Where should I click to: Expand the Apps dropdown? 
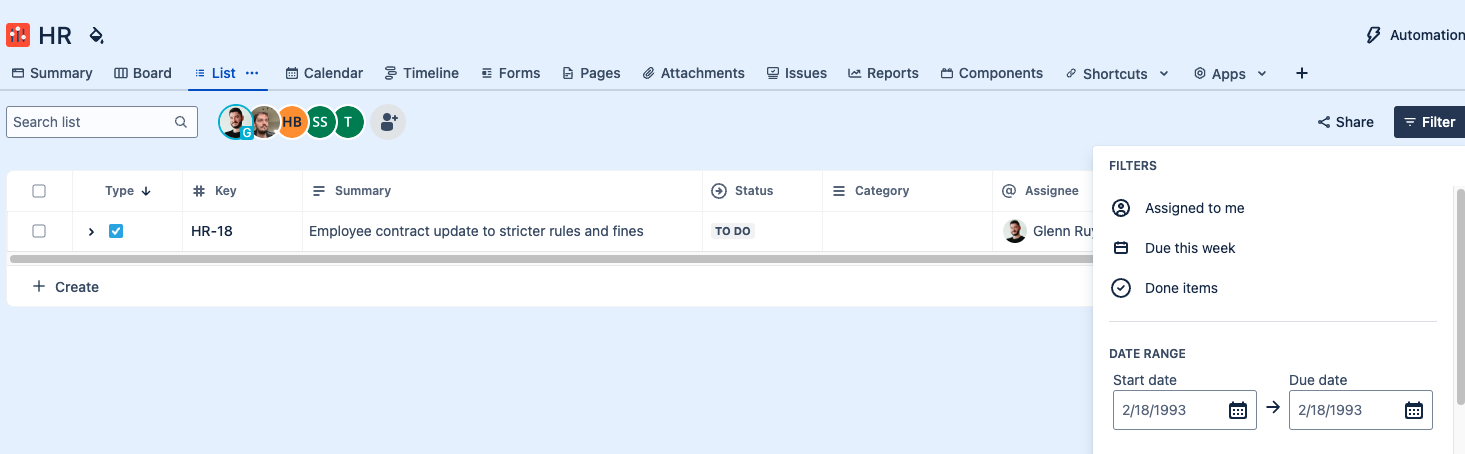pos(1230,74)
